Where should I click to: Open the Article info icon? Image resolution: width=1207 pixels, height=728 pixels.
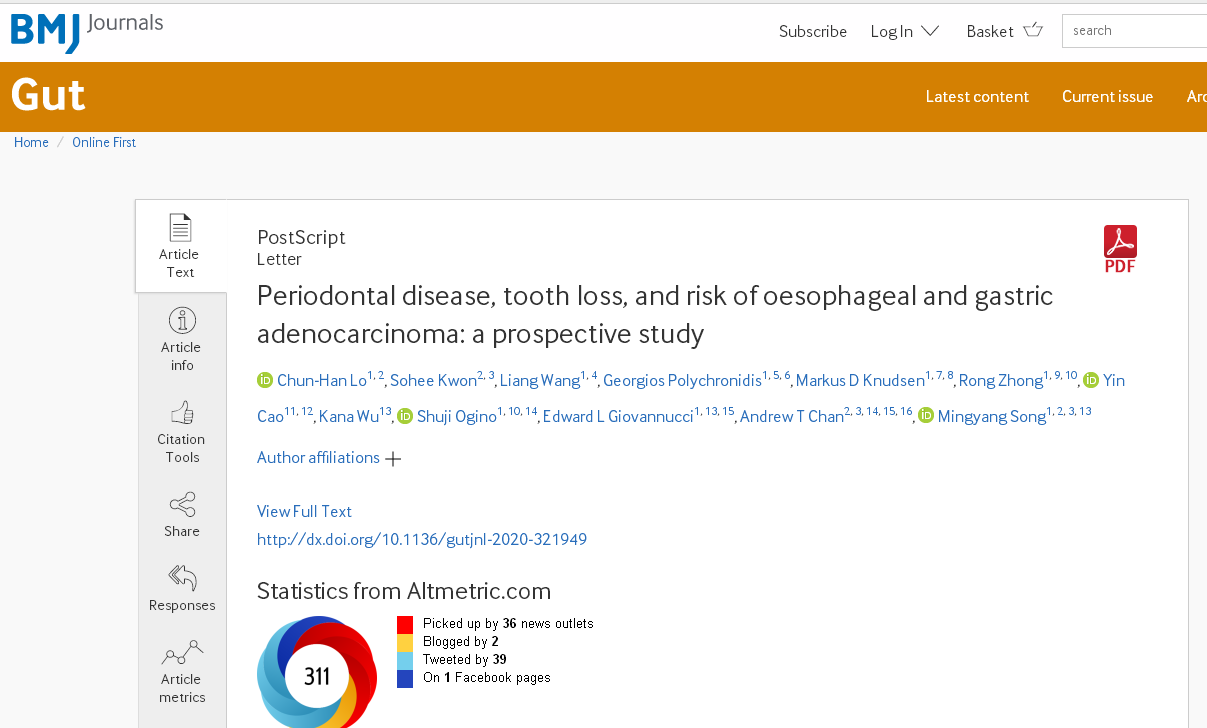click(182, 320)
